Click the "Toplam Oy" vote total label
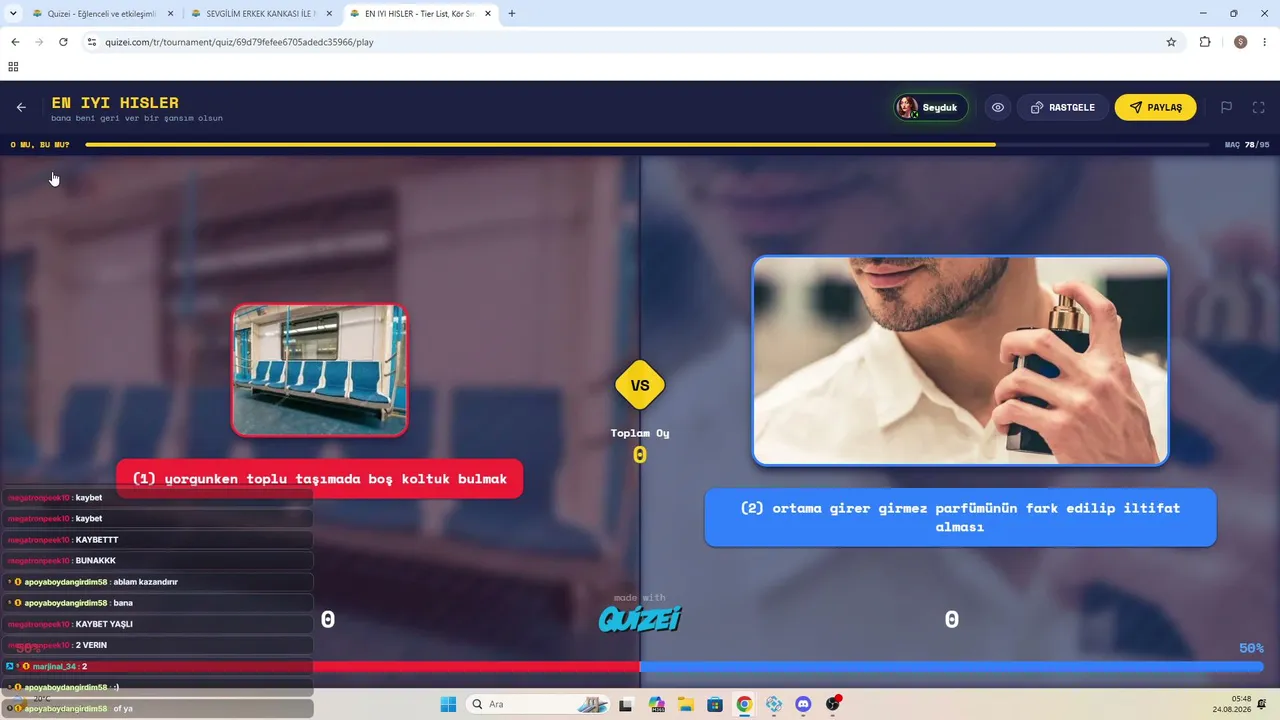The height and width of the screenshot is (720, 1280). click(640, 433)
